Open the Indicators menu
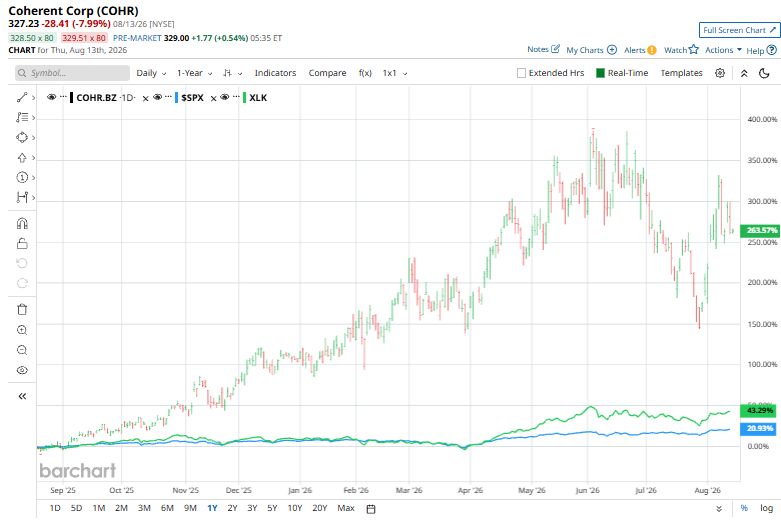Viewport: 781px width, 522px height. [275, 73]
